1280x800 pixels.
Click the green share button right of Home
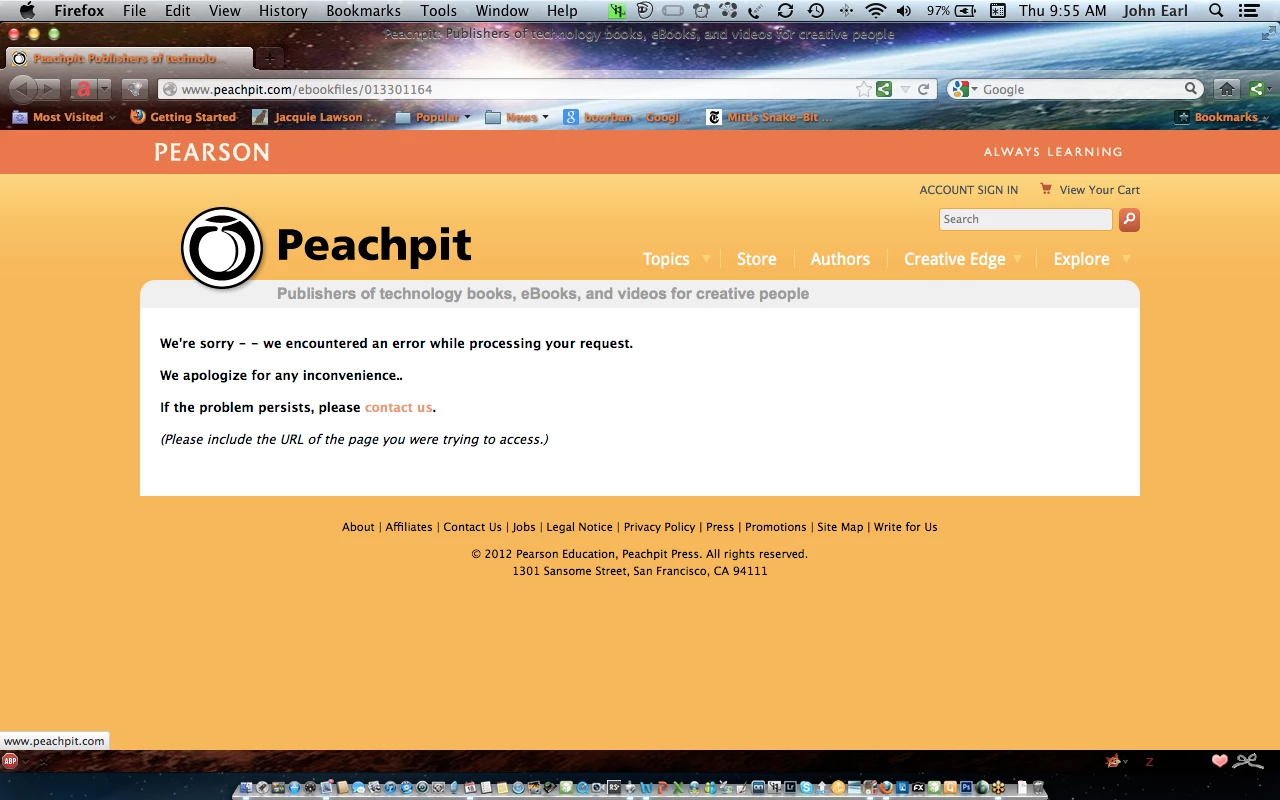pyautogui.click(x=1259, y=89)
